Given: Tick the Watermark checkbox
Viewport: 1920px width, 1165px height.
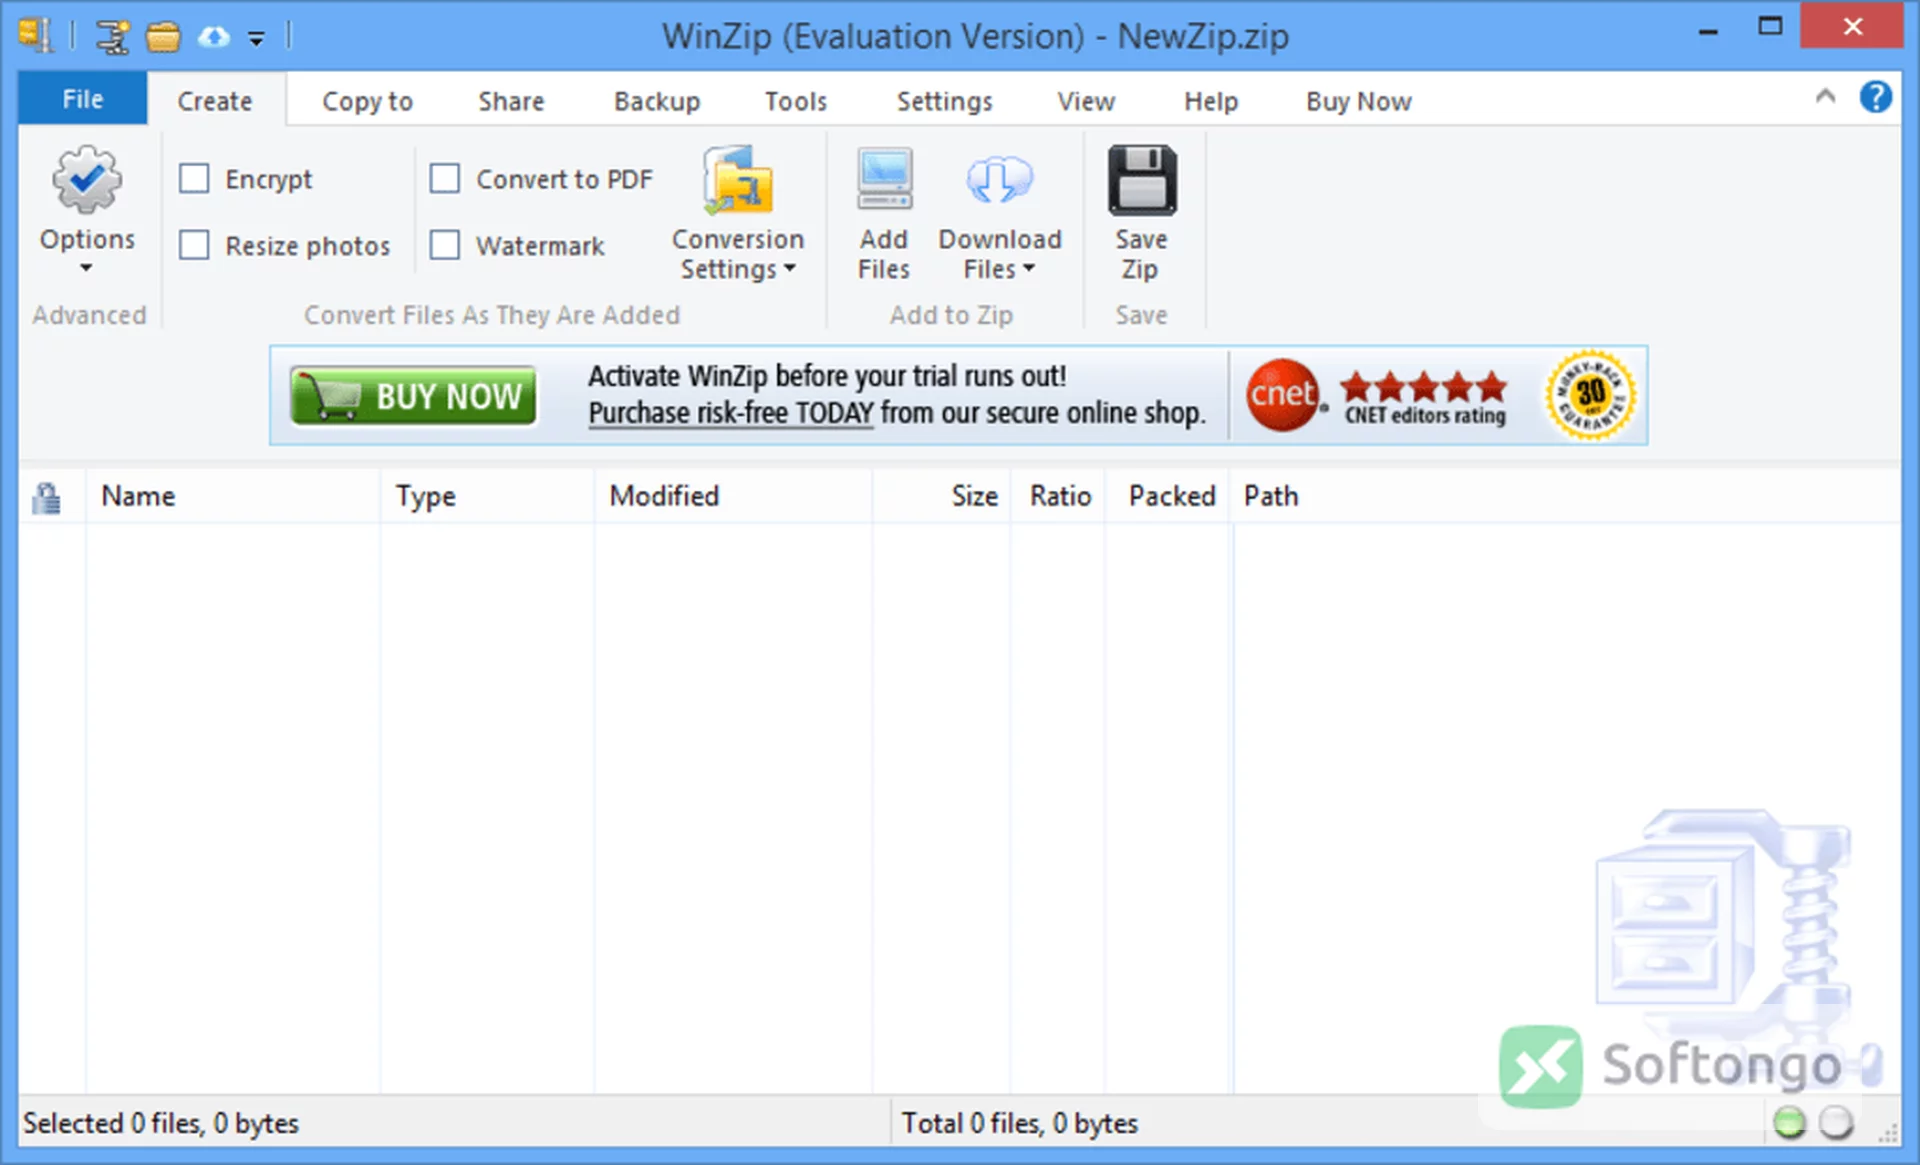Looking at the screenshot, I should pyautogui.click(x=444, y=245).
